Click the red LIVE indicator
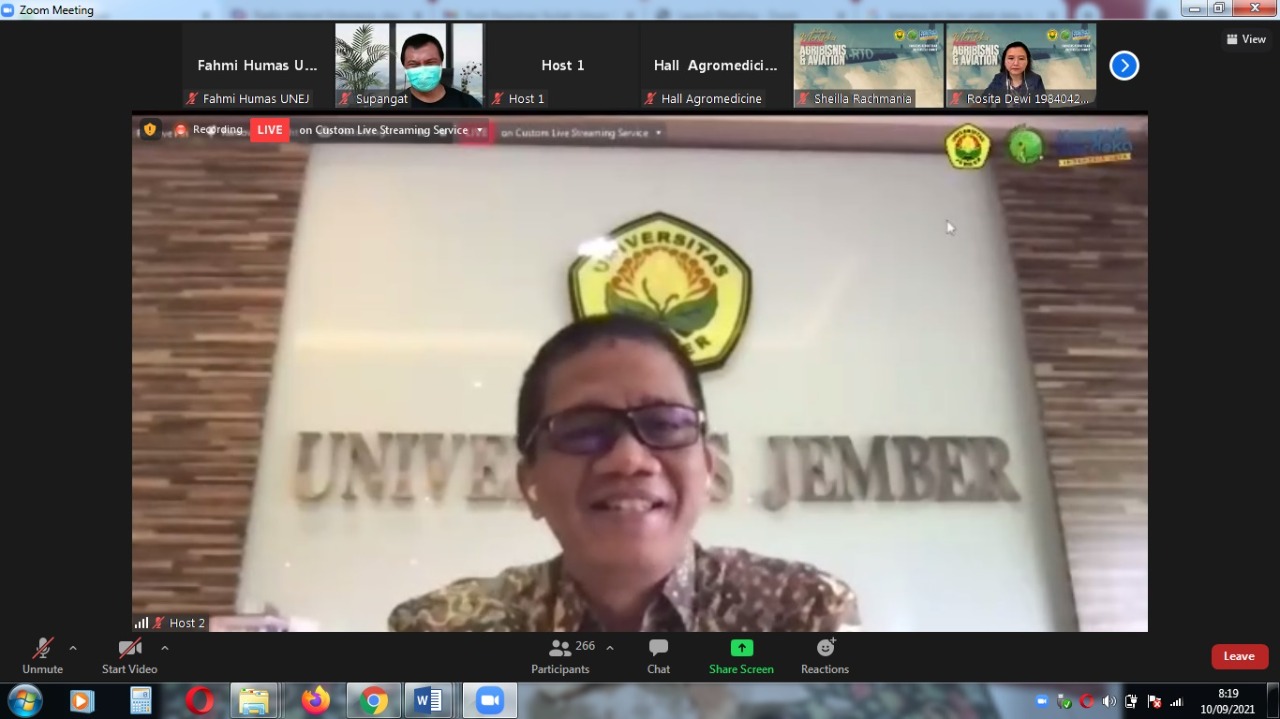 click(269, 130)
